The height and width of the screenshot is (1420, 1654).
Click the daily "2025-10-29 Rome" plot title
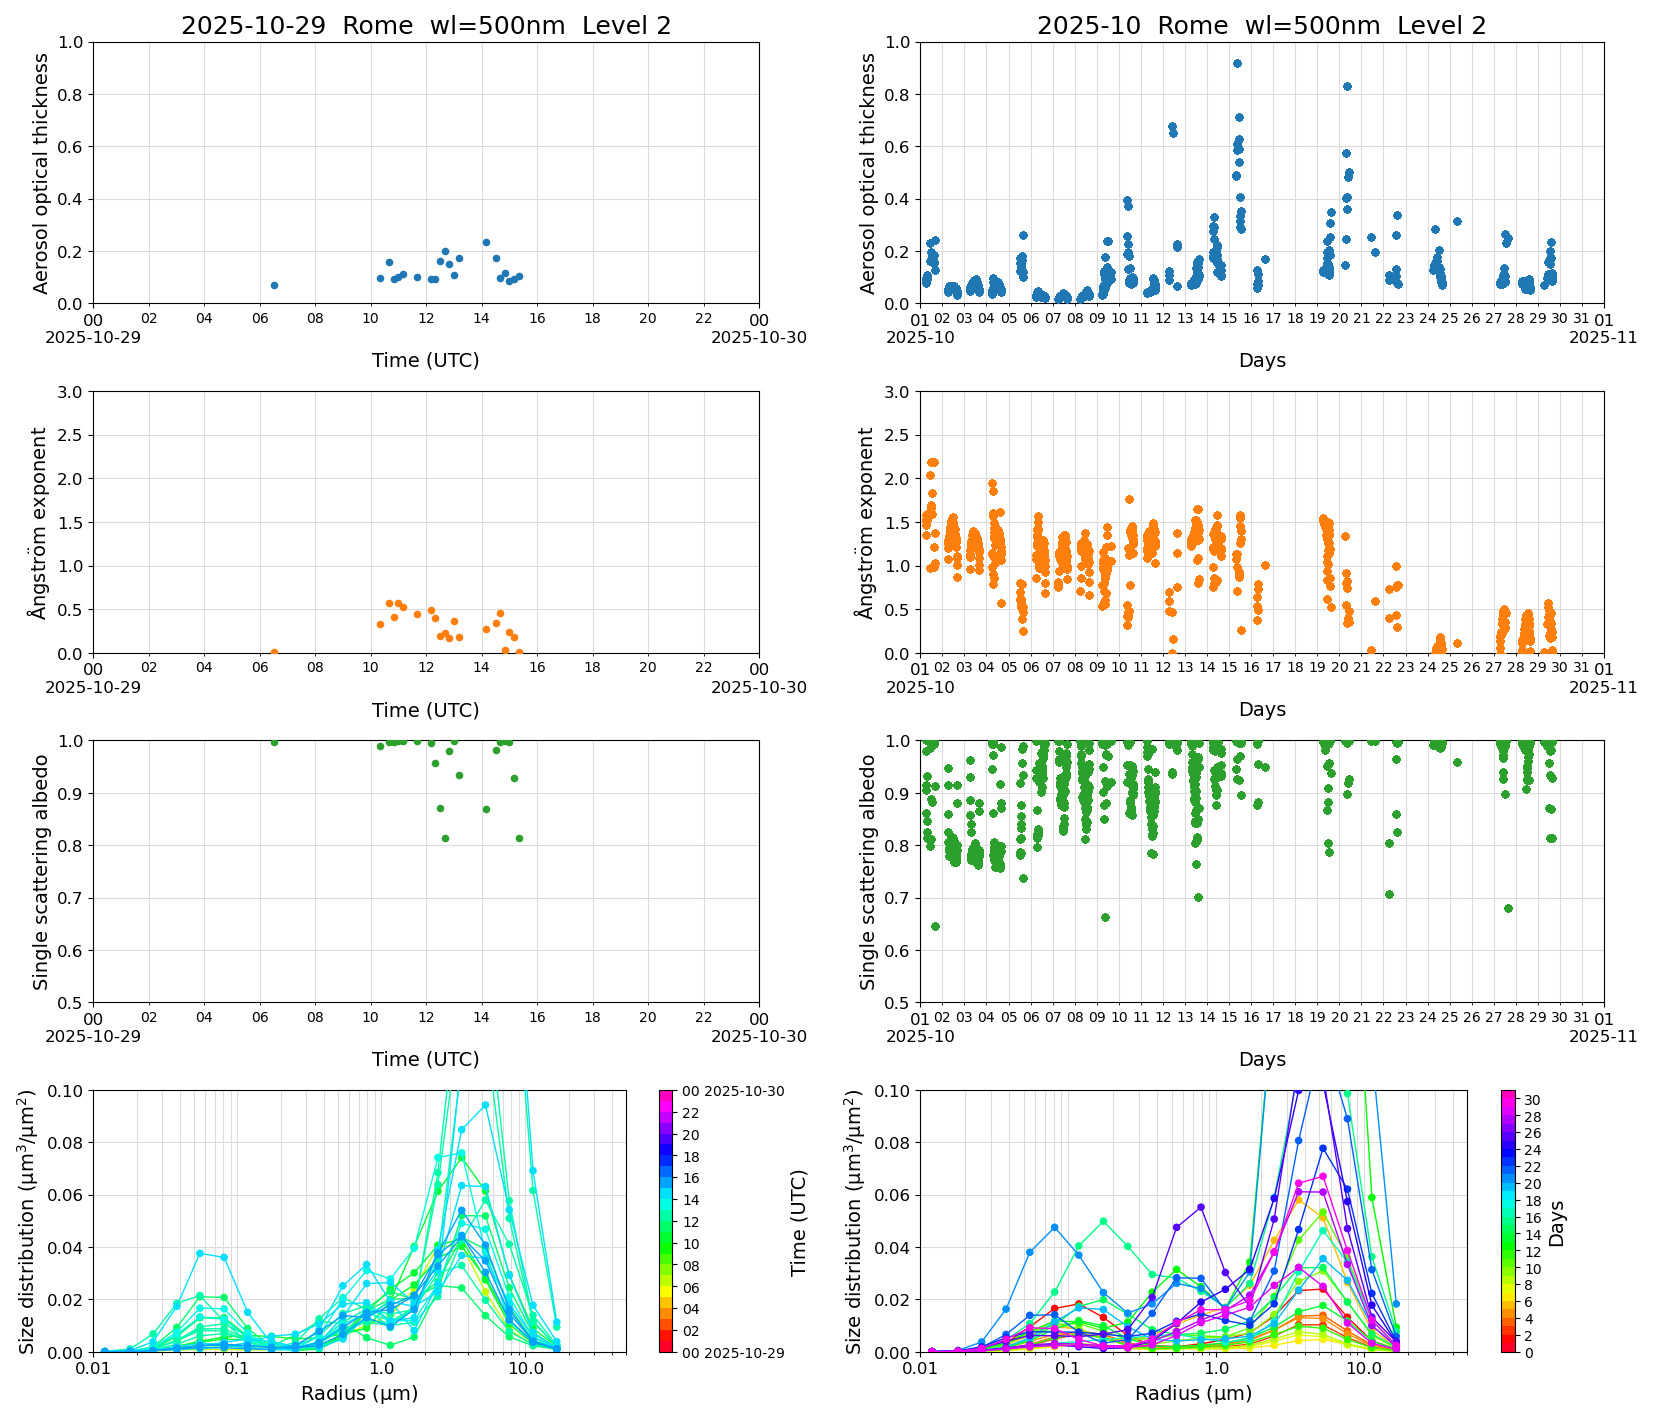pyautogui.click(x=426, y=26)
